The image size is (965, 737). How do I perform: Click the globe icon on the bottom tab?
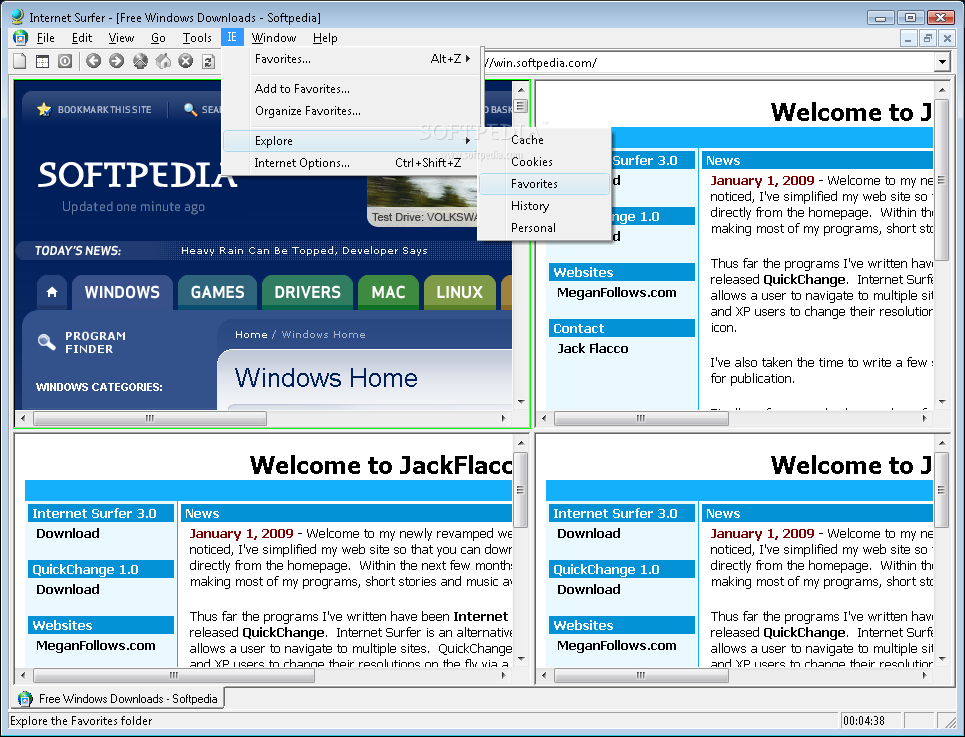(25, 698)
